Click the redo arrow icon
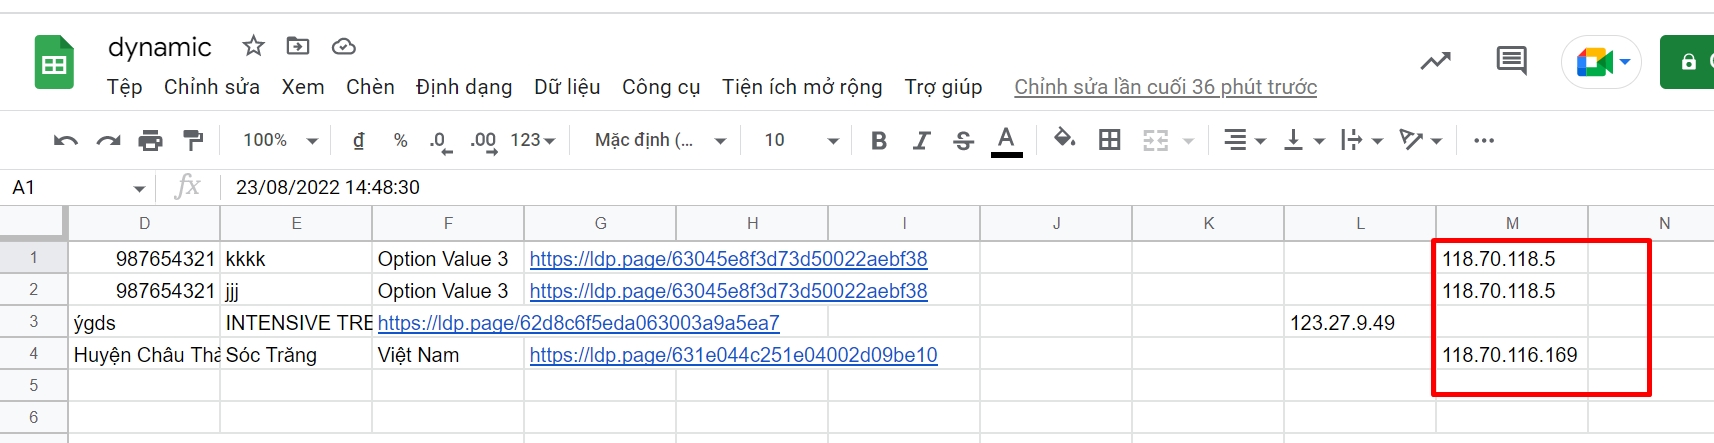The image size is (1714, 443). click(108, 141)
